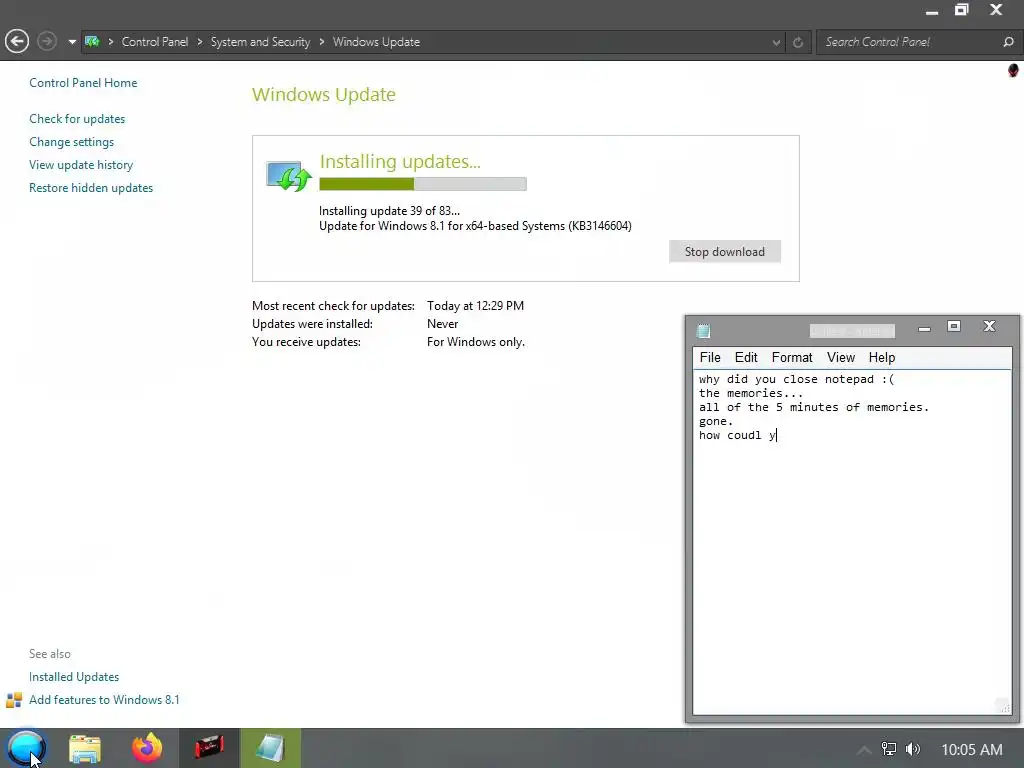Open Installed Updates link
Viewport: 1024px width, 768px height.
(x=74, y=677)
